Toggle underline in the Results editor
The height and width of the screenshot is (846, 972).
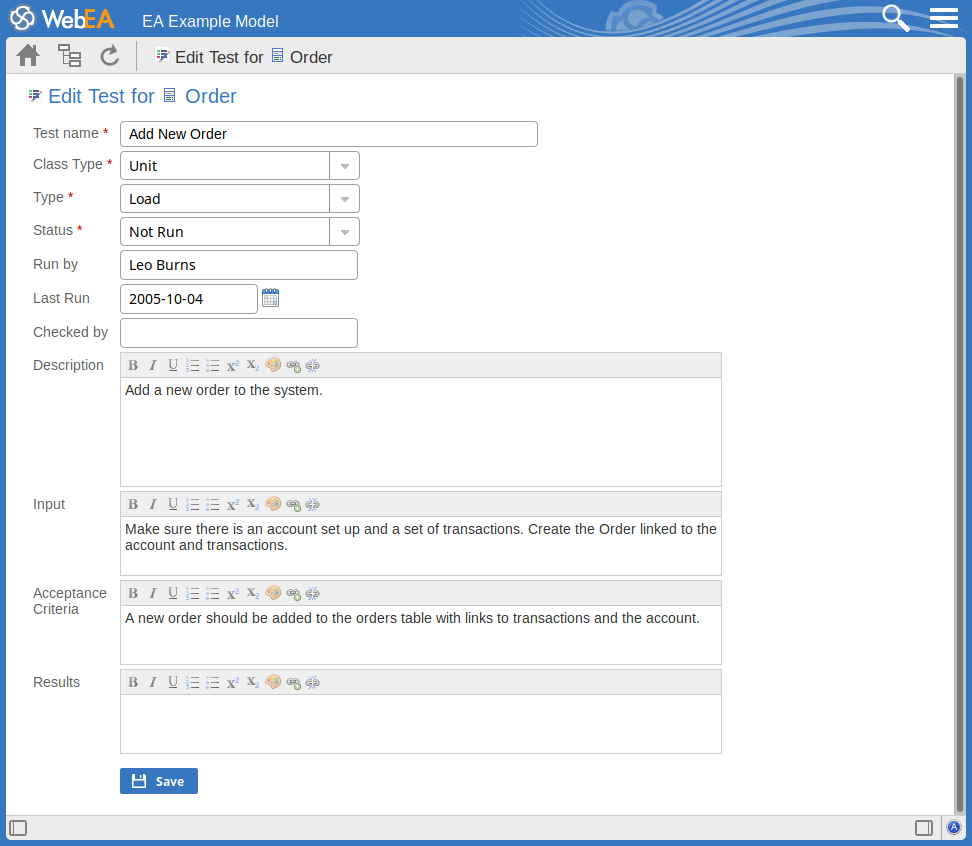coord(173,682)
